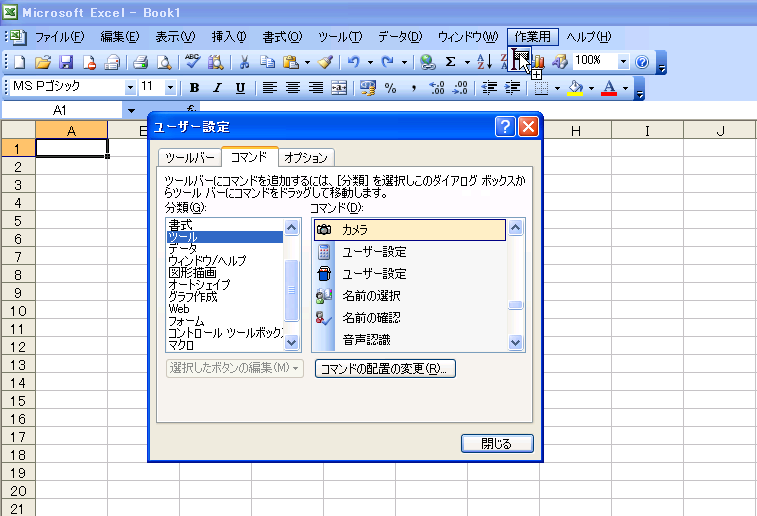Open the font name dropdown

[x=130, y=88]
